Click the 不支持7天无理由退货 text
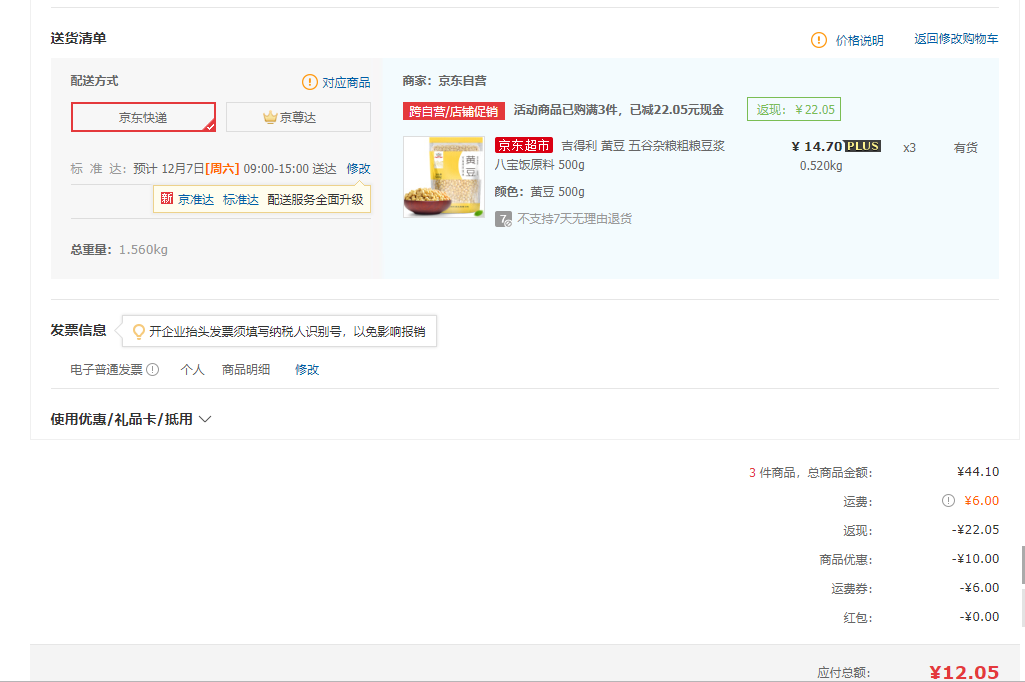 (575, 218)
